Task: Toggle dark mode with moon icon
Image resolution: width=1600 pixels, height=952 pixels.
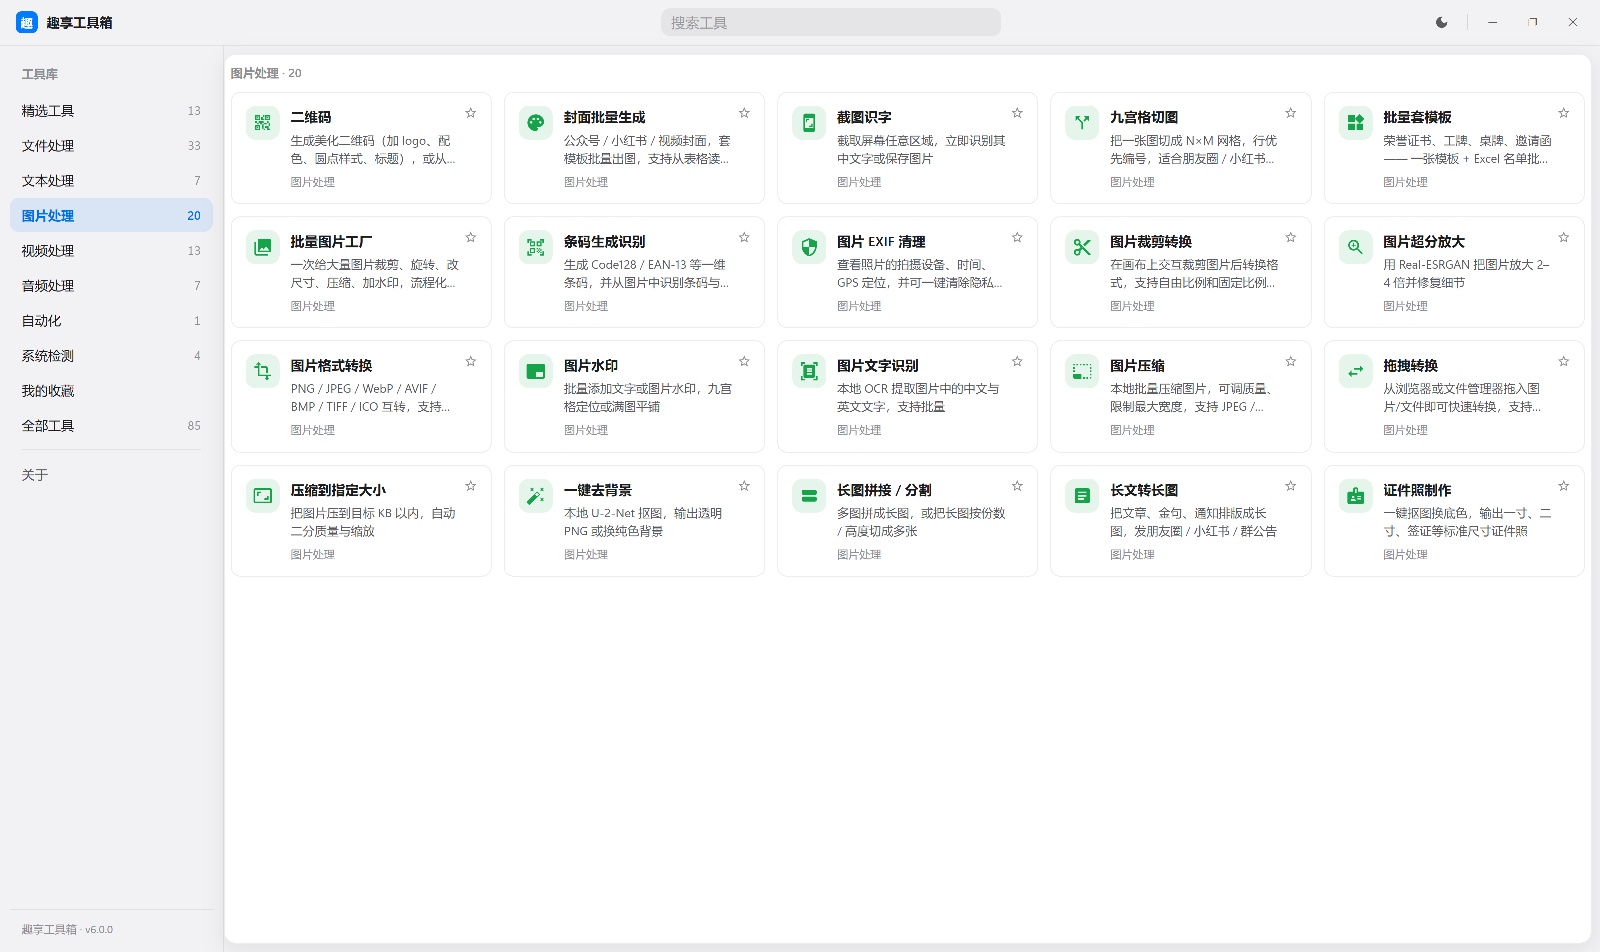Action: [x=1441, y=22]
